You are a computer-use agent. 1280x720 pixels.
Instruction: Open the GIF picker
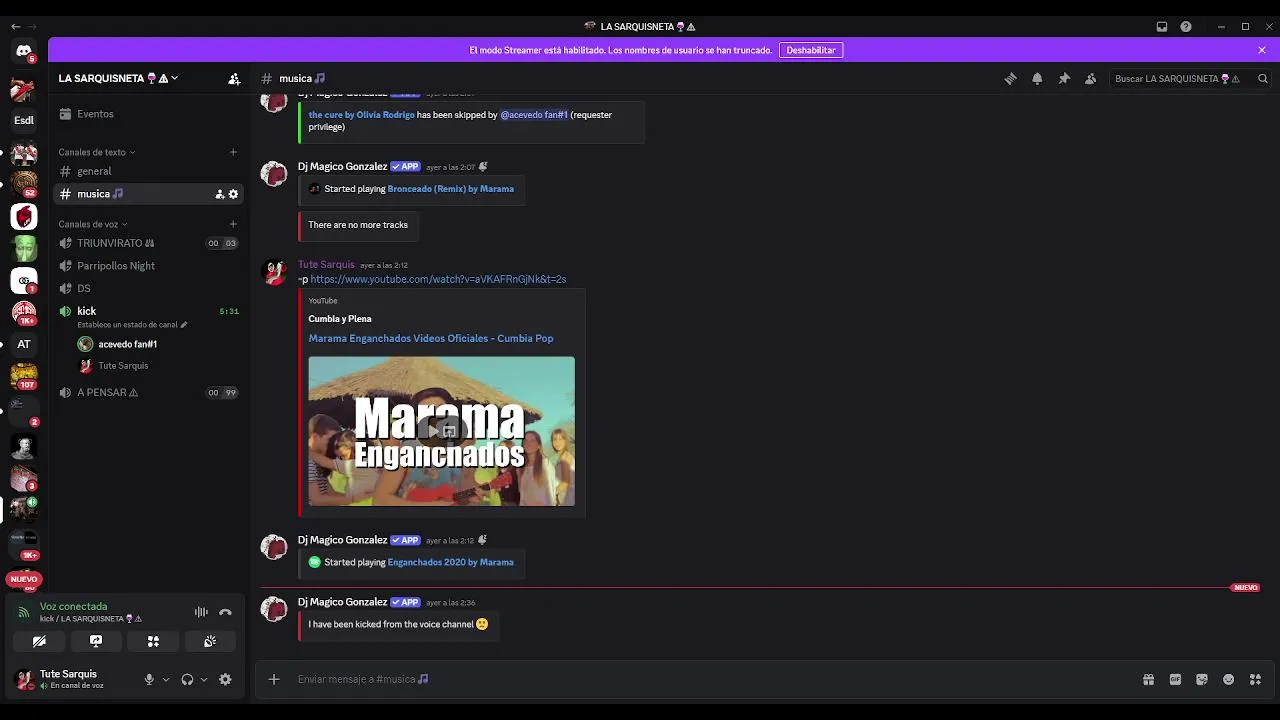point(1175,680)
